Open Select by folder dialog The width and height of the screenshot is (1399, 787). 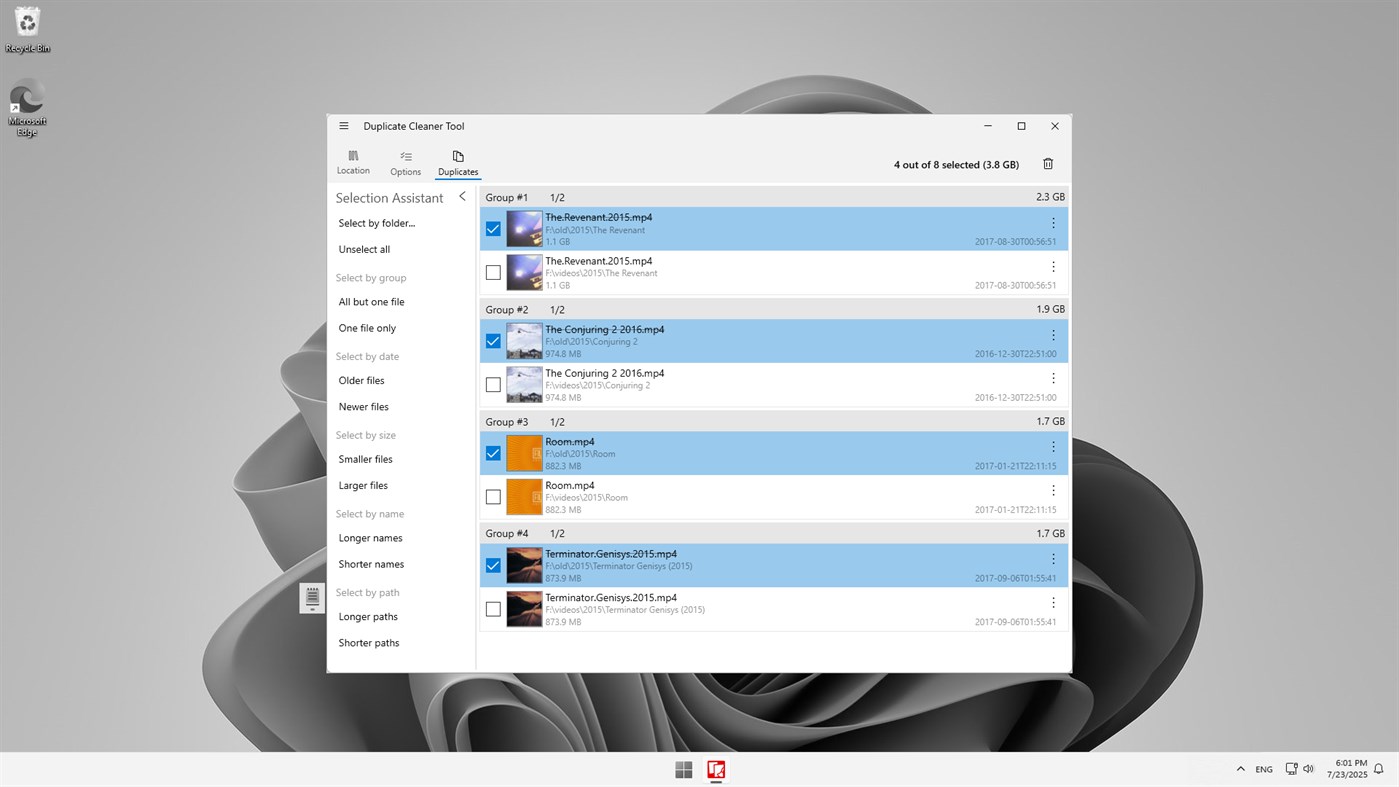[x=377, y=222]
